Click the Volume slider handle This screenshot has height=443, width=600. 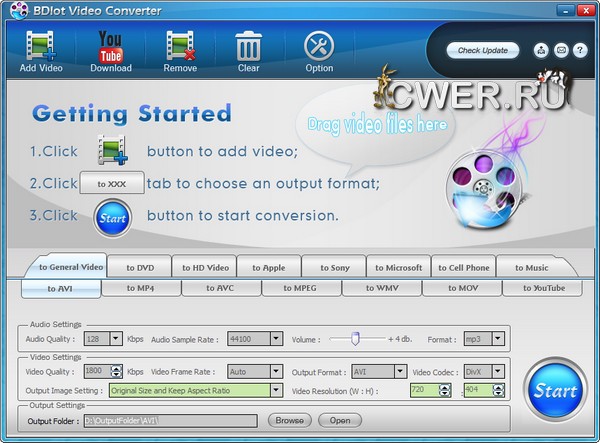(x=353, y=339)
